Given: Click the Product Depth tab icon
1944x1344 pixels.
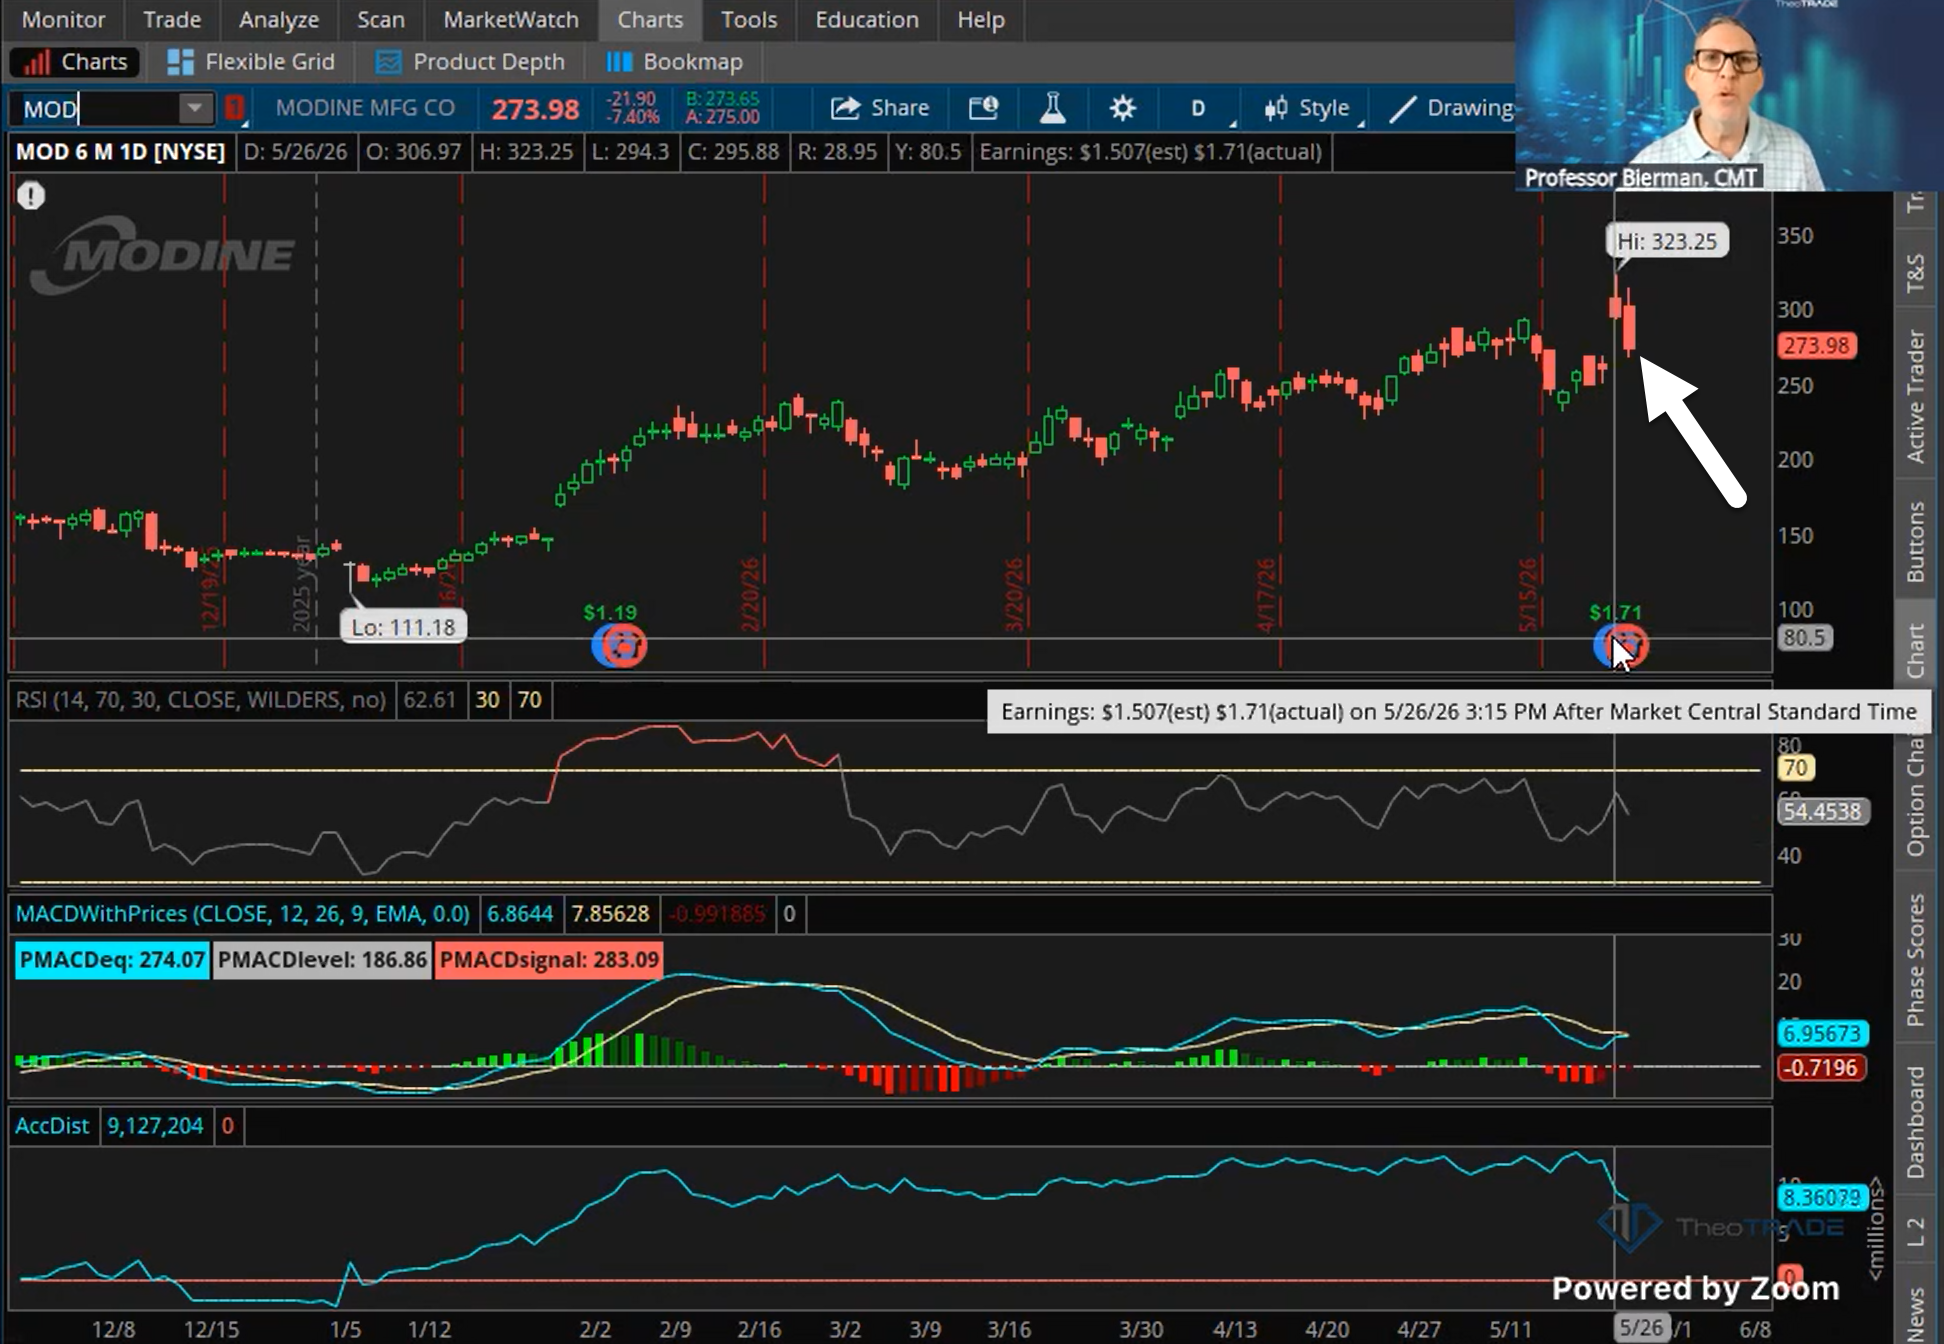Looking at the screenshot, I should coord(388,62).
